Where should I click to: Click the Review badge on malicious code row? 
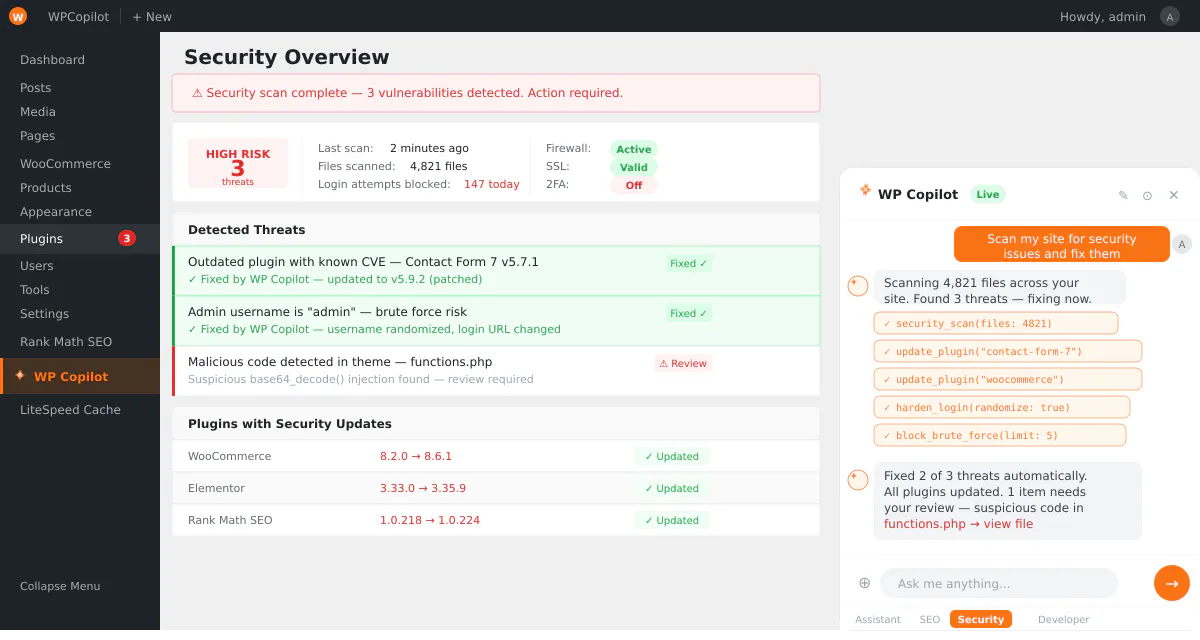click(683, 364)
